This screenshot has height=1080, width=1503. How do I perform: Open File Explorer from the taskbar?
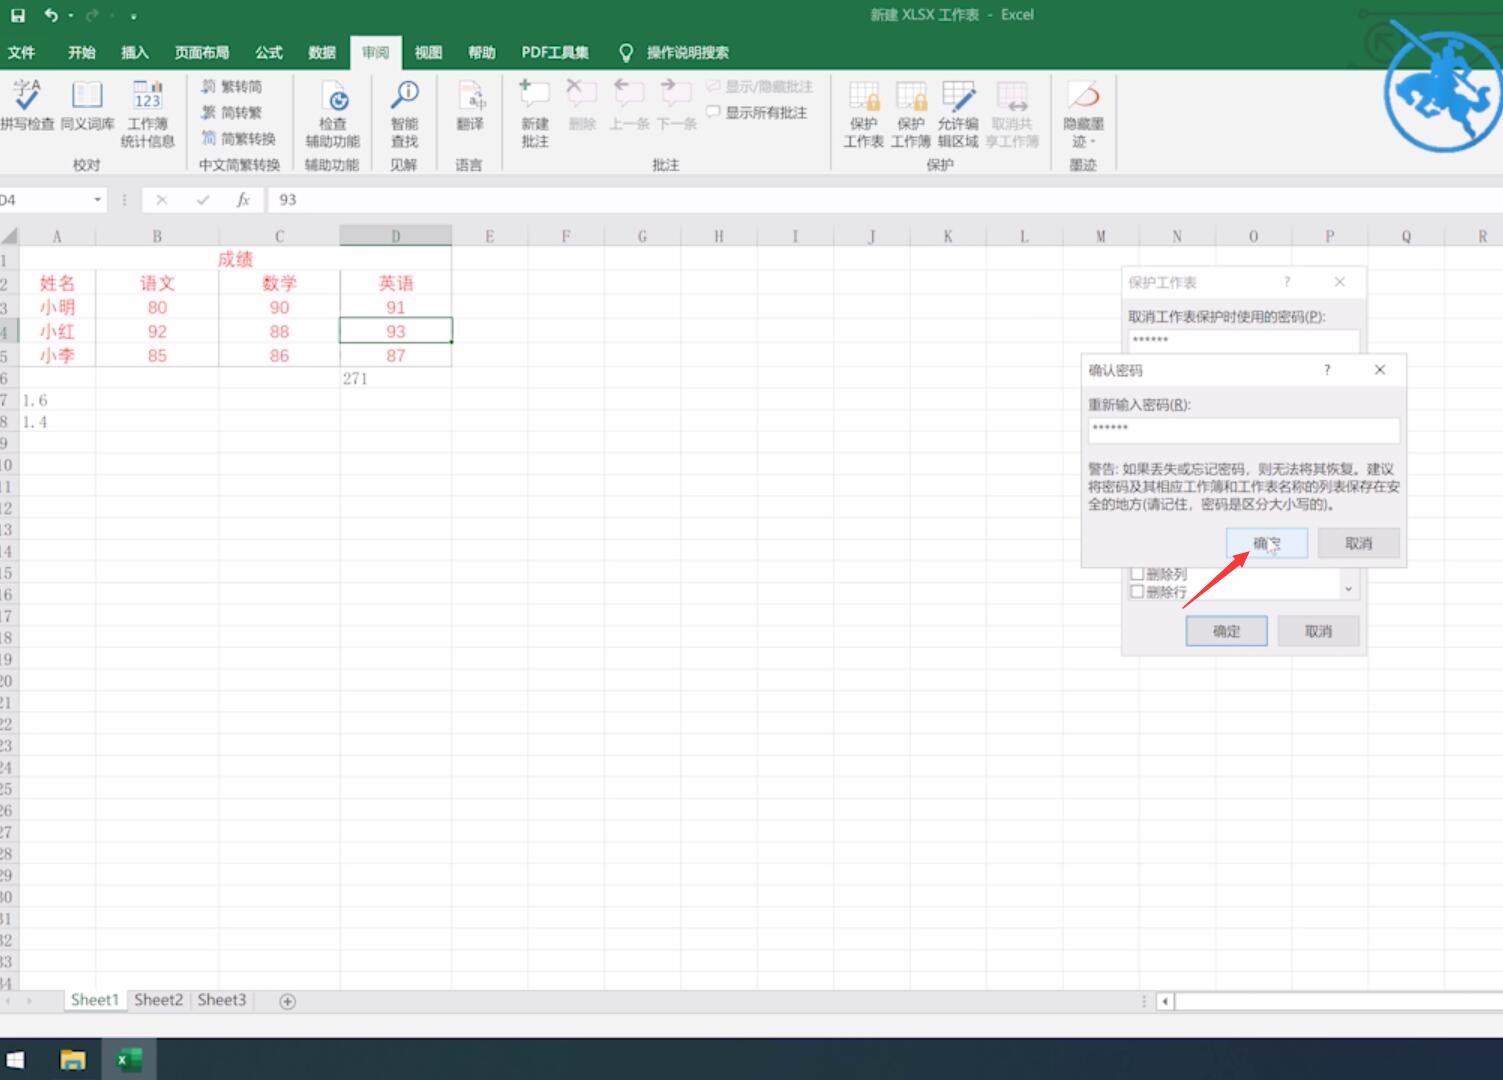(x=73, y=1060)
